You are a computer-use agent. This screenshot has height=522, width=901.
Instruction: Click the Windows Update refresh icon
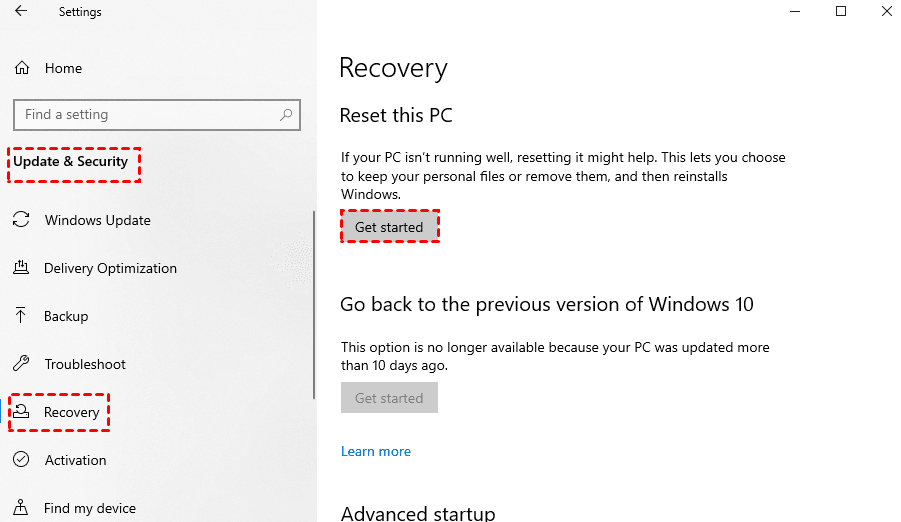21,220
